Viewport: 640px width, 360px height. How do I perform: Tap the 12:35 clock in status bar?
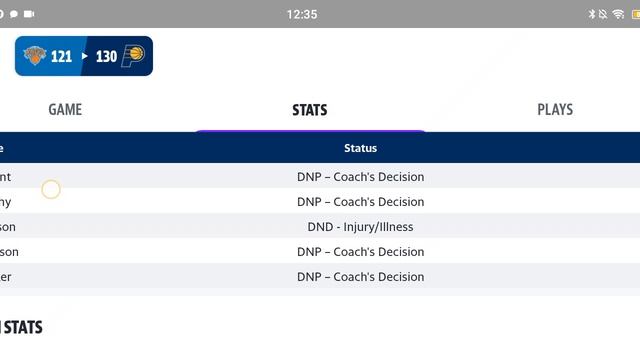(x=302, y=14)
